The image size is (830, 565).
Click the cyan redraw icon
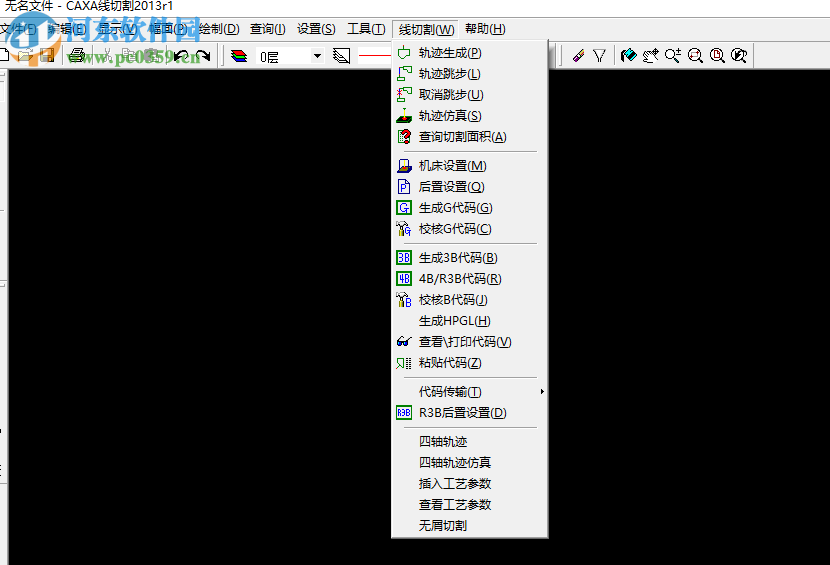pos(628,55)
